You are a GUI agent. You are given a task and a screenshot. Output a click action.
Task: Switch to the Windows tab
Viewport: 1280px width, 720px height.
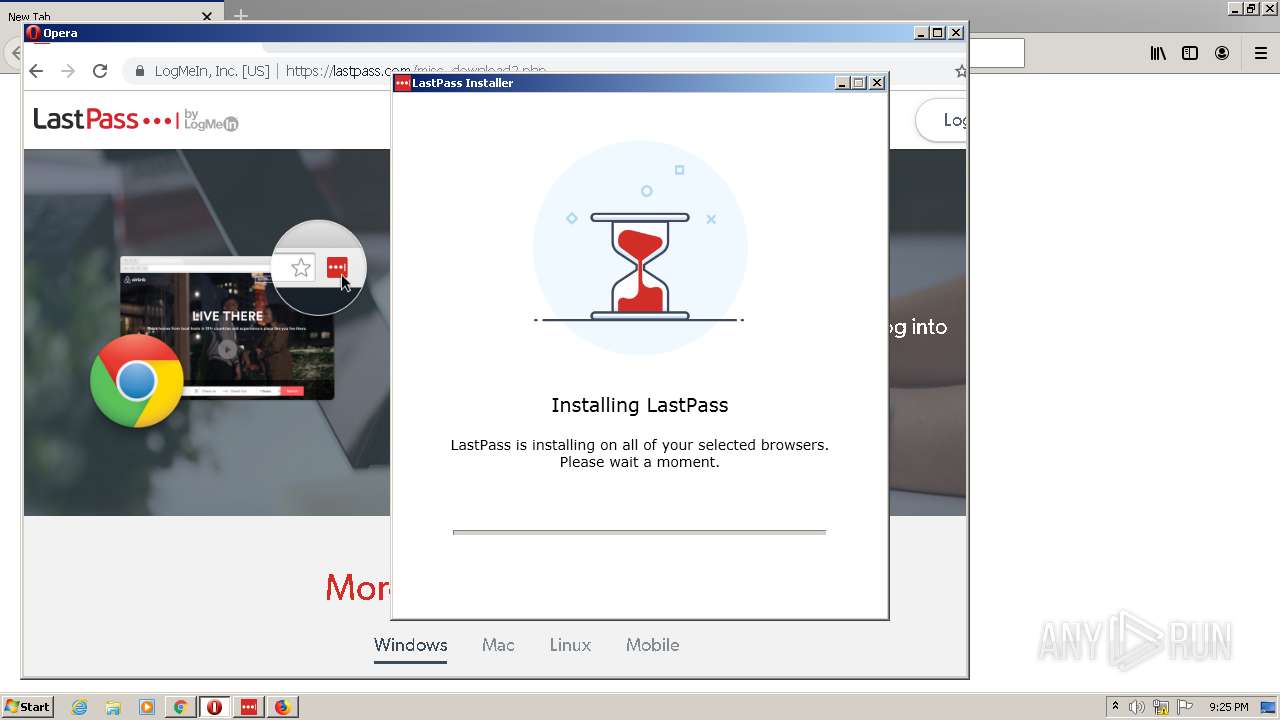click(411, 645)
